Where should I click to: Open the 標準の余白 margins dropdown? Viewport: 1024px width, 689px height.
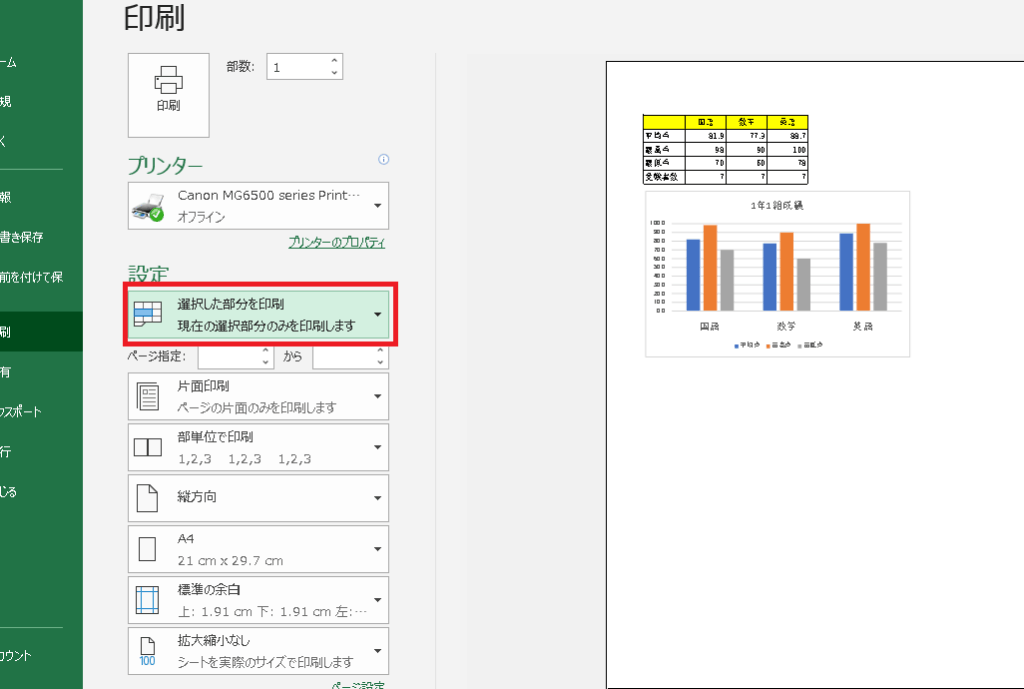point(258,600)
